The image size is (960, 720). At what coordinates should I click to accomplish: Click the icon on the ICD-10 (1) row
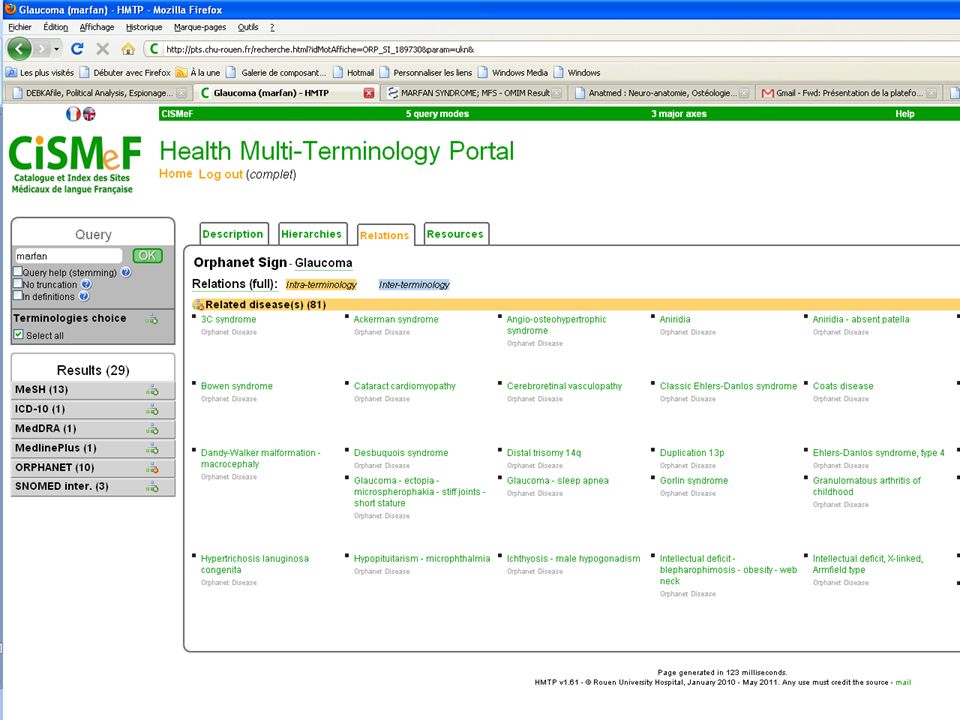click(152, 410)
